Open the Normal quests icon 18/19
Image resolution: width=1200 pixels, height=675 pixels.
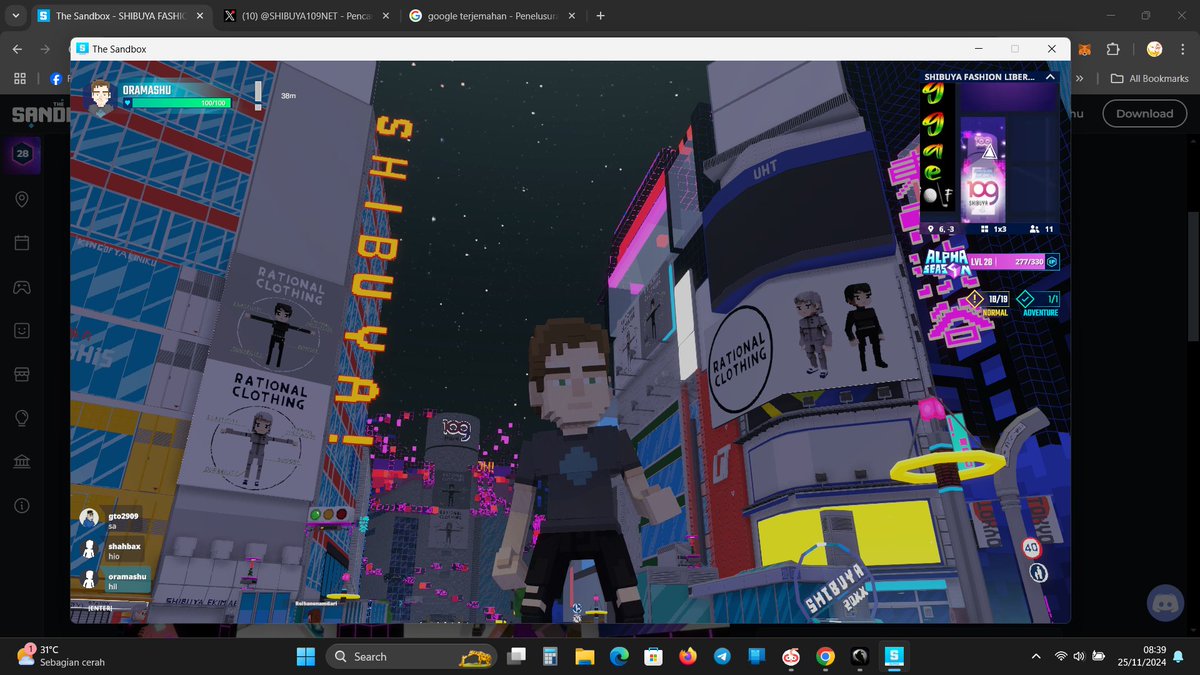975,299
